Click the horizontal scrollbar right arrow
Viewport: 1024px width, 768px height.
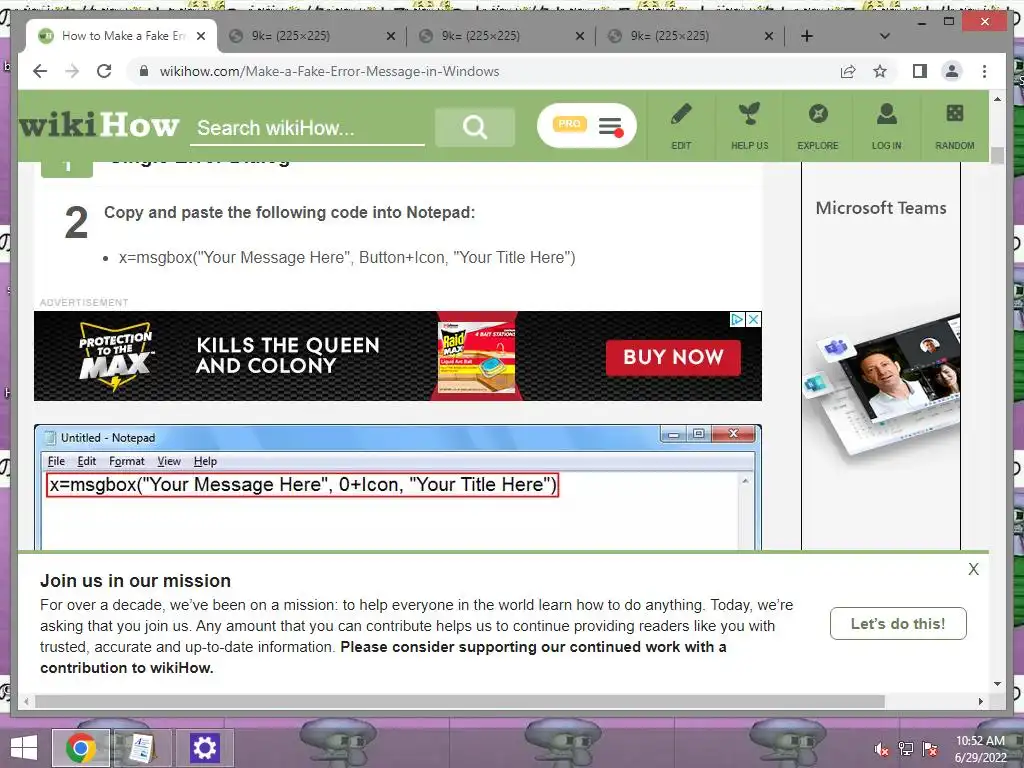click(980, 701)
